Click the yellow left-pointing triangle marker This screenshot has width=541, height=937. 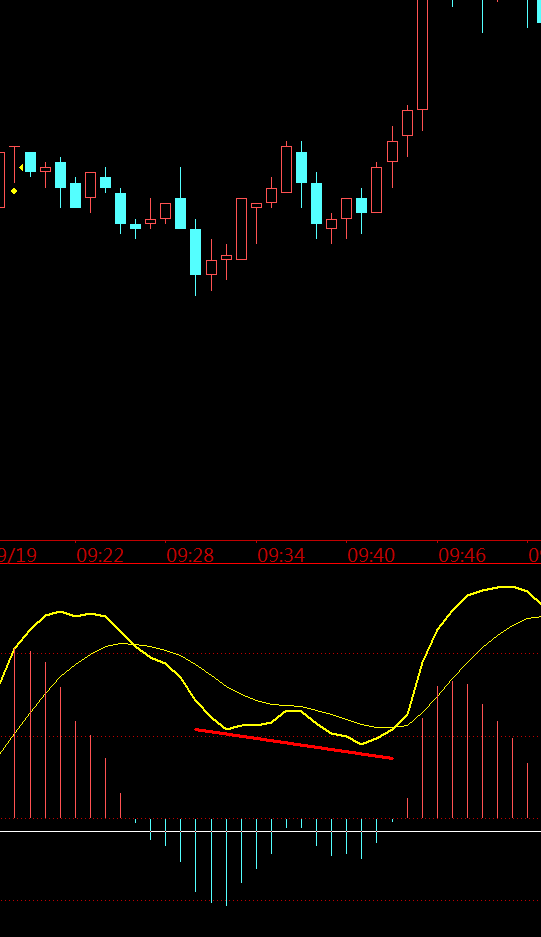[21, 167]
